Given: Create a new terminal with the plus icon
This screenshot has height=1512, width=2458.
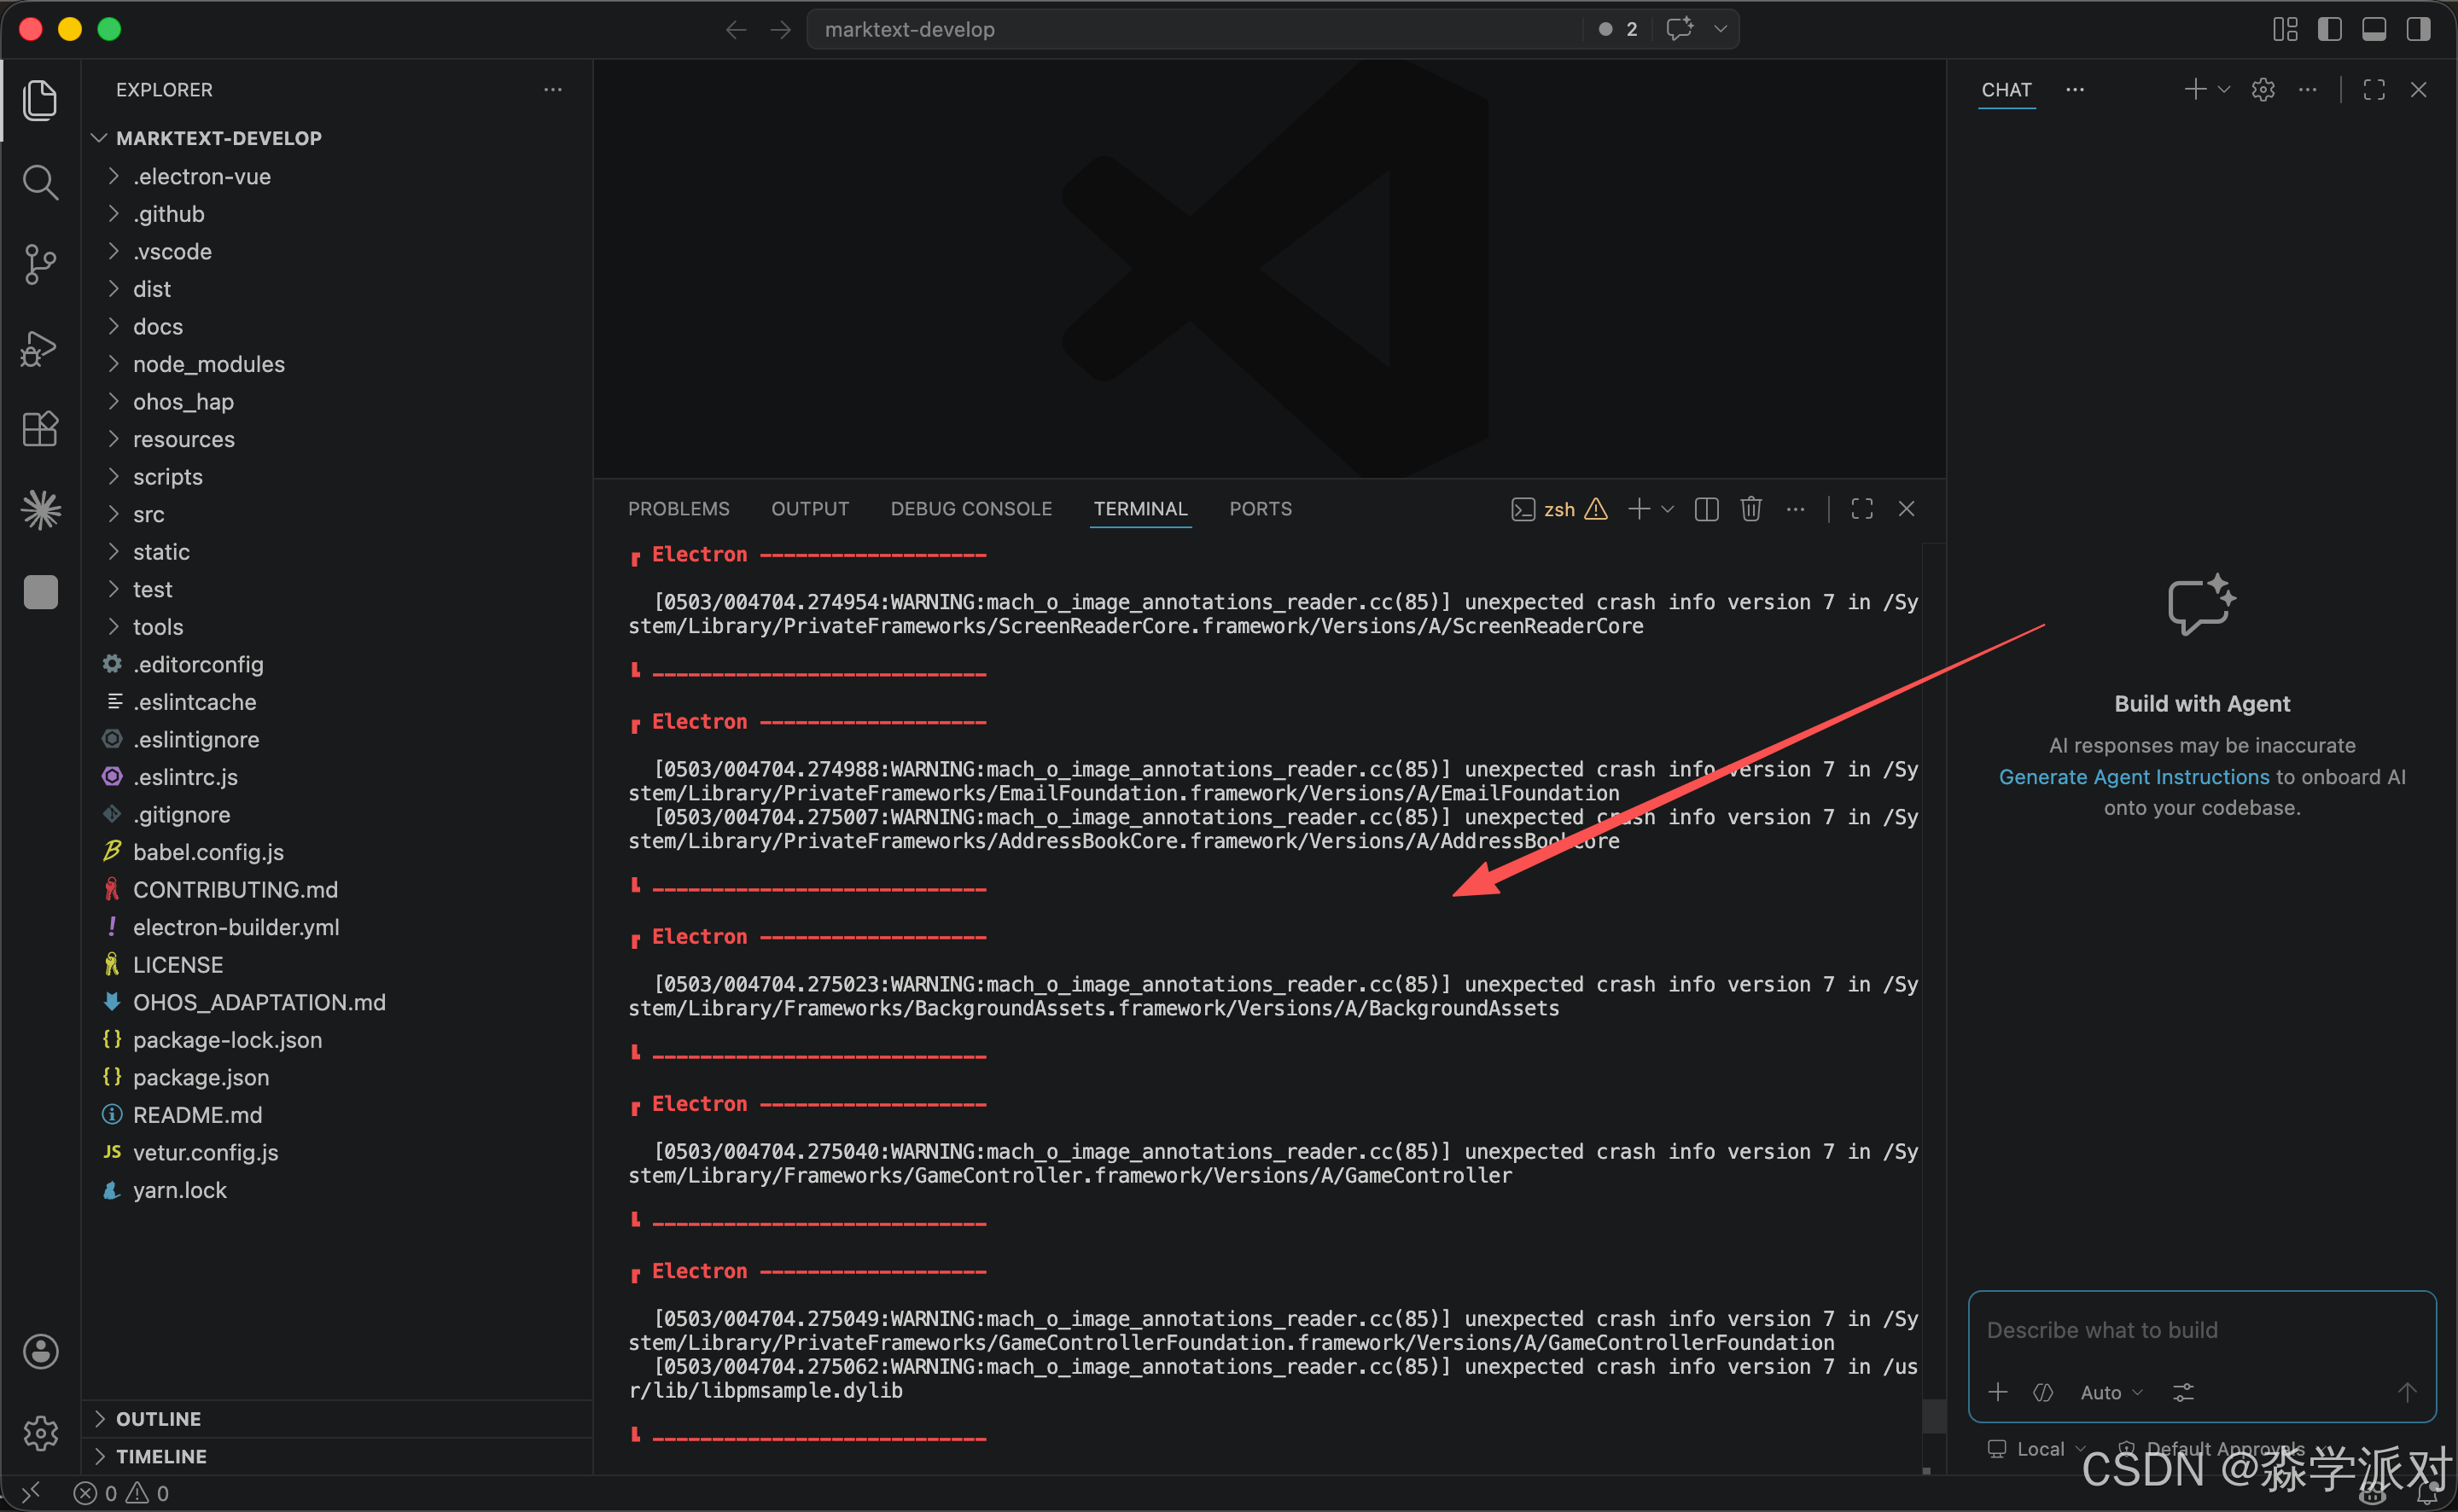Looking at the screenshot, I should point(1639,509).
